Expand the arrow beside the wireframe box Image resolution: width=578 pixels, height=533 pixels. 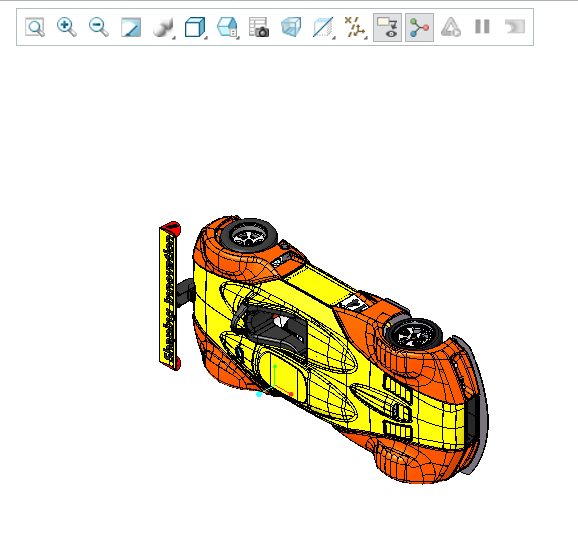click(206, 38)
